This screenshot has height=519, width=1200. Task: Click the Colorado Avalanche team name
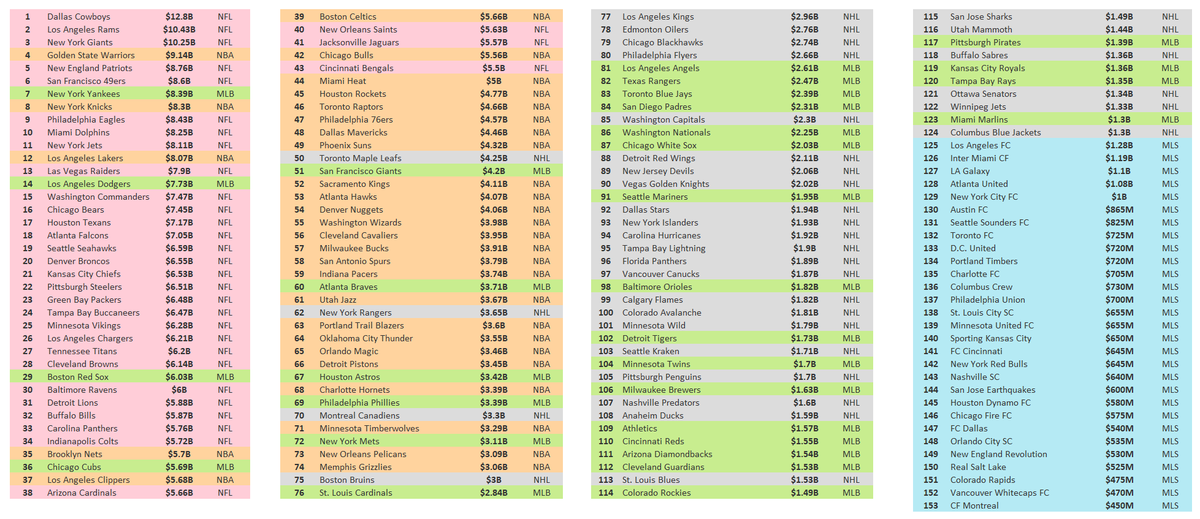click(x=662, y=312)
